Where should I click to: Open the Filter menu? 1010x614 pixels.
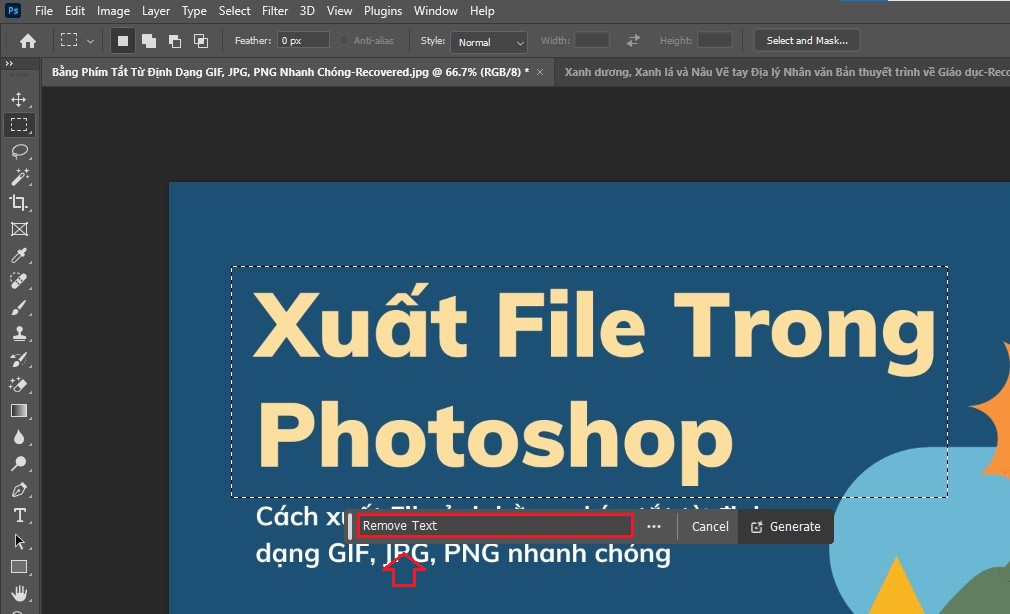(275, 11)
